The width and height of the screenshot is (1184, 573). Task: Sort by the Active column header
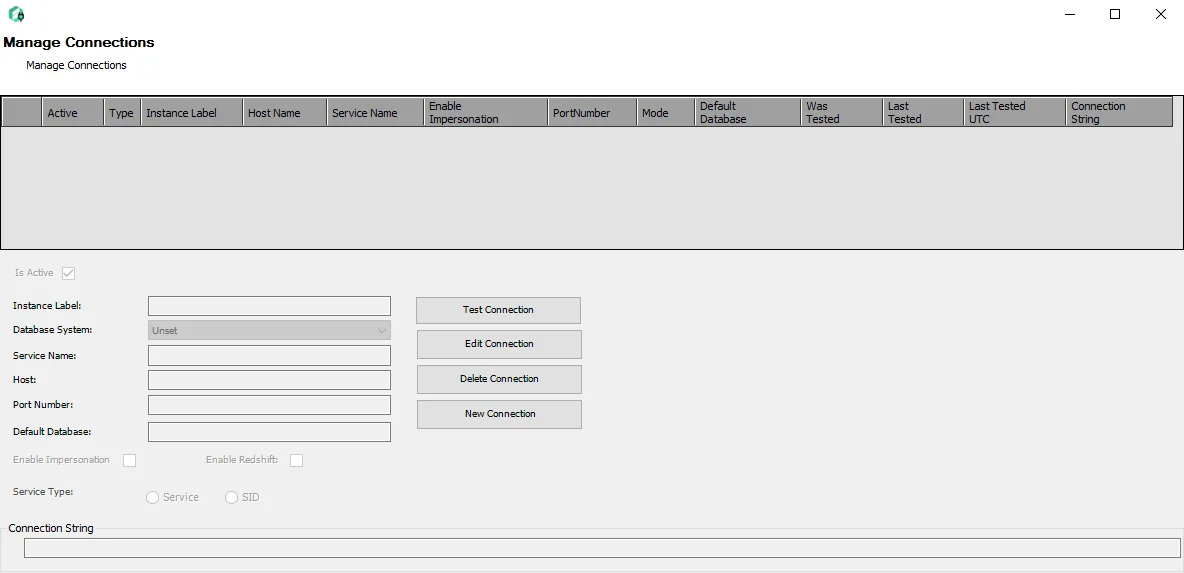(72, 112)
